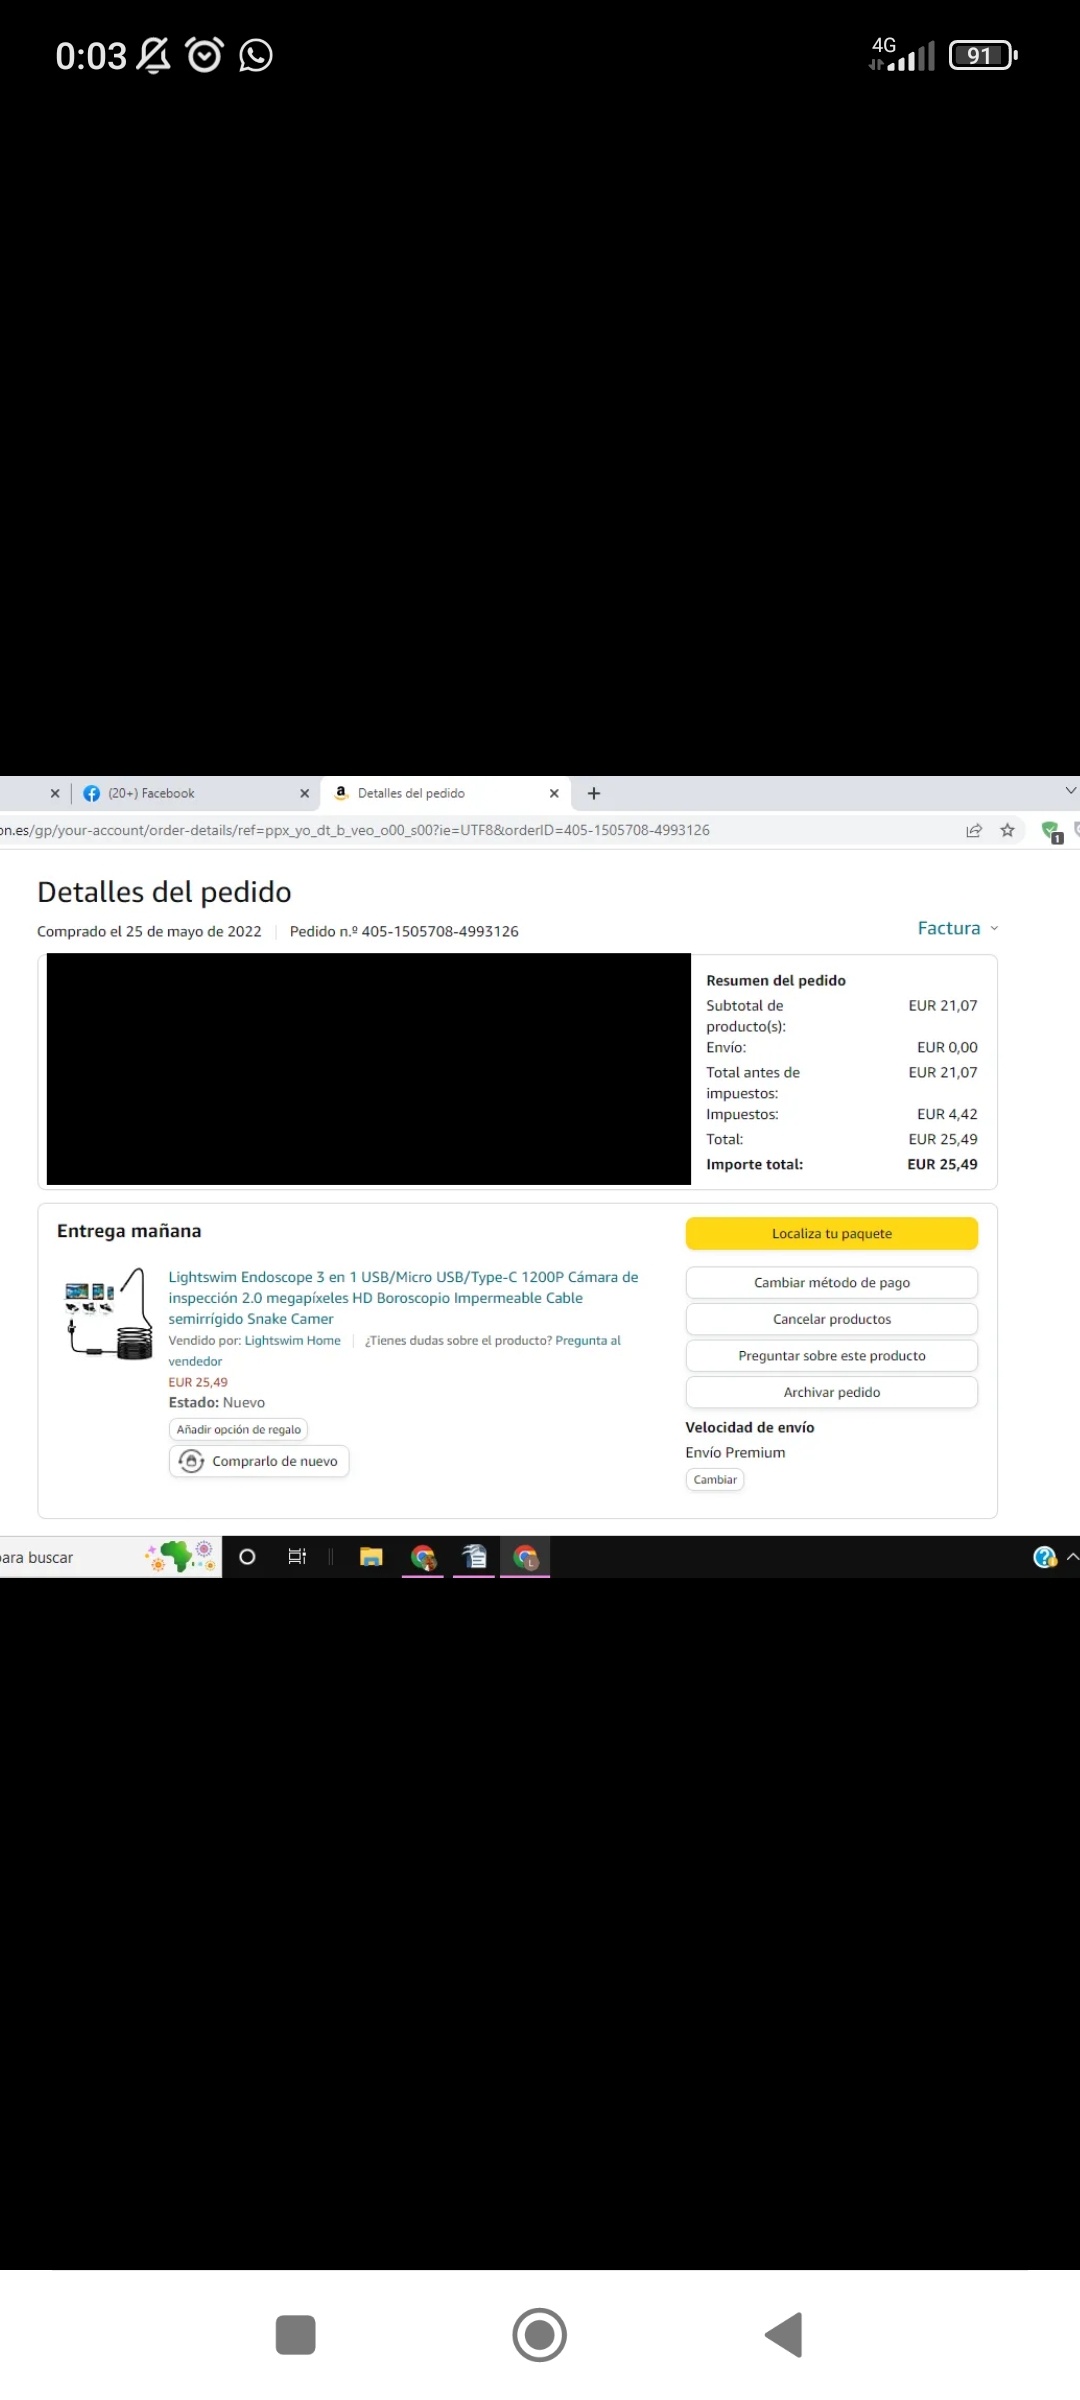
Task: Open the Lightswim Home seller link
Action: click(292, 1340)
